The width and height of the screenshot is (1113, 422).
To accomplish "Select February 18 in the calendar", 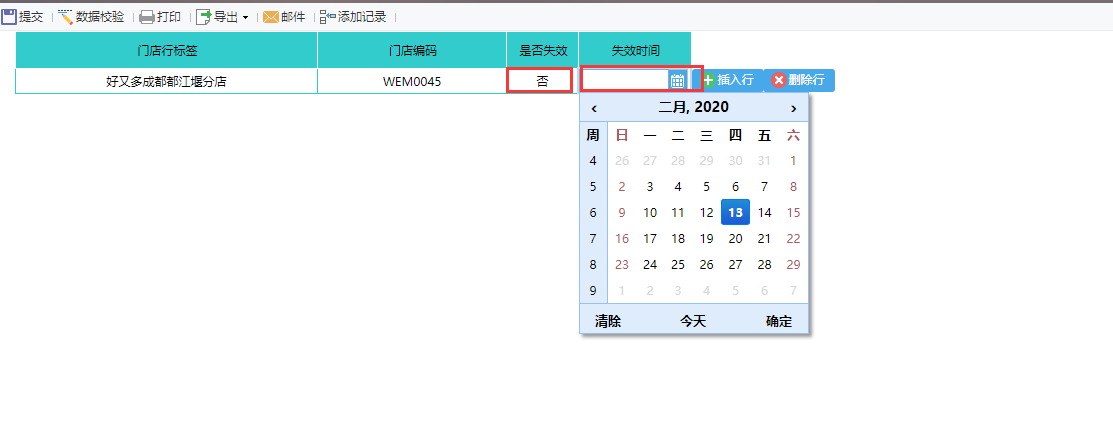I will click(x=678, y=238).
